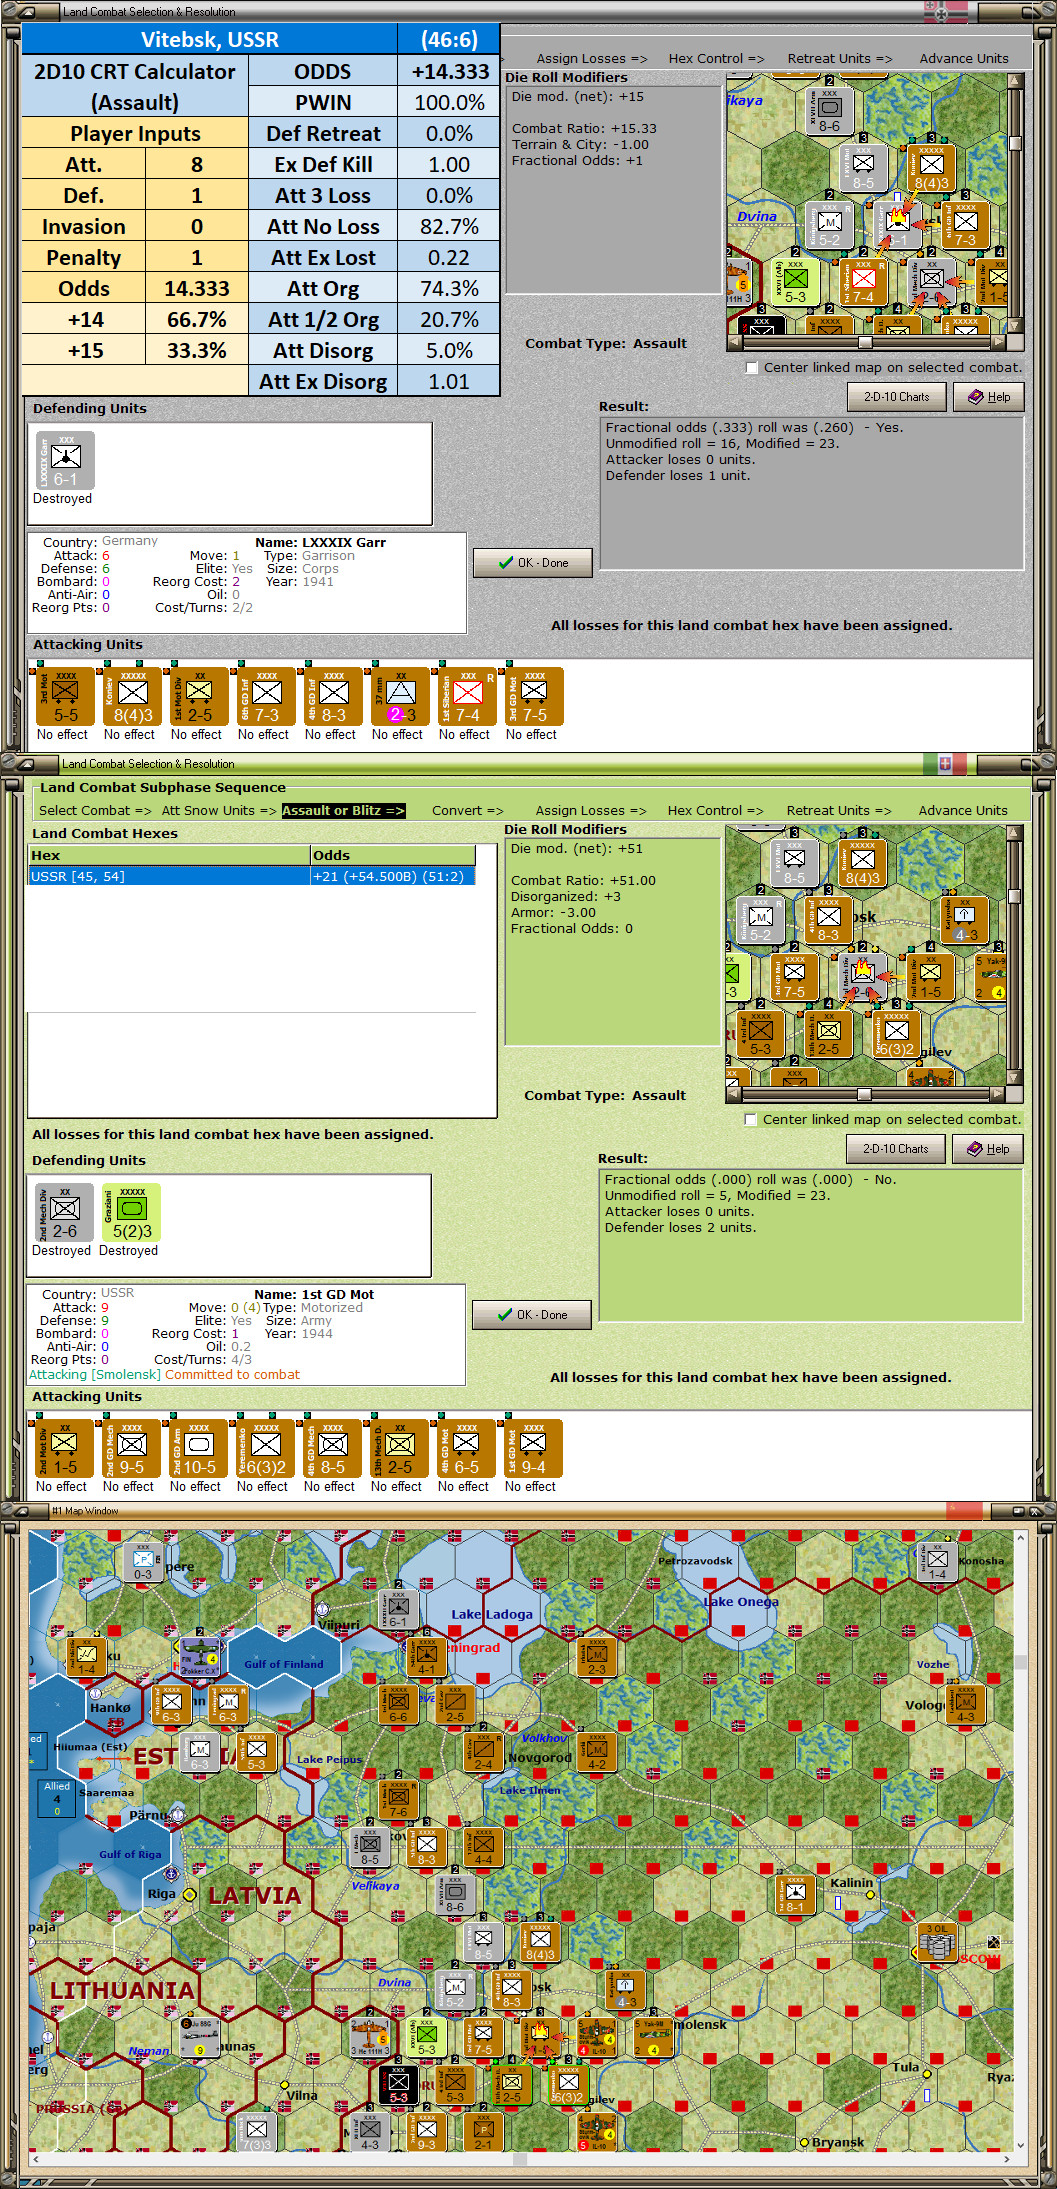Viewport: 1057px width, 2189px height.
Task: Click the Map Window horizontal scrollbar right arrow
Action: click(x=1008, y=2160)
